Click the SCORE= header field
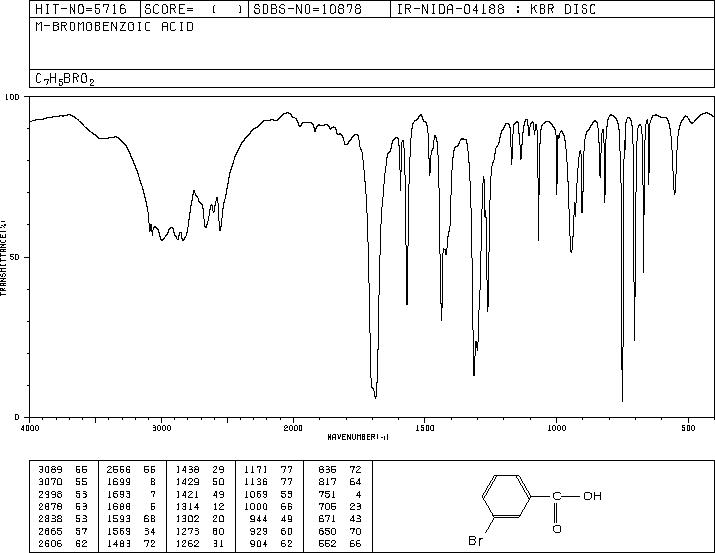The height and width of the screenshot is (553, 715). (x=193, y=9)
